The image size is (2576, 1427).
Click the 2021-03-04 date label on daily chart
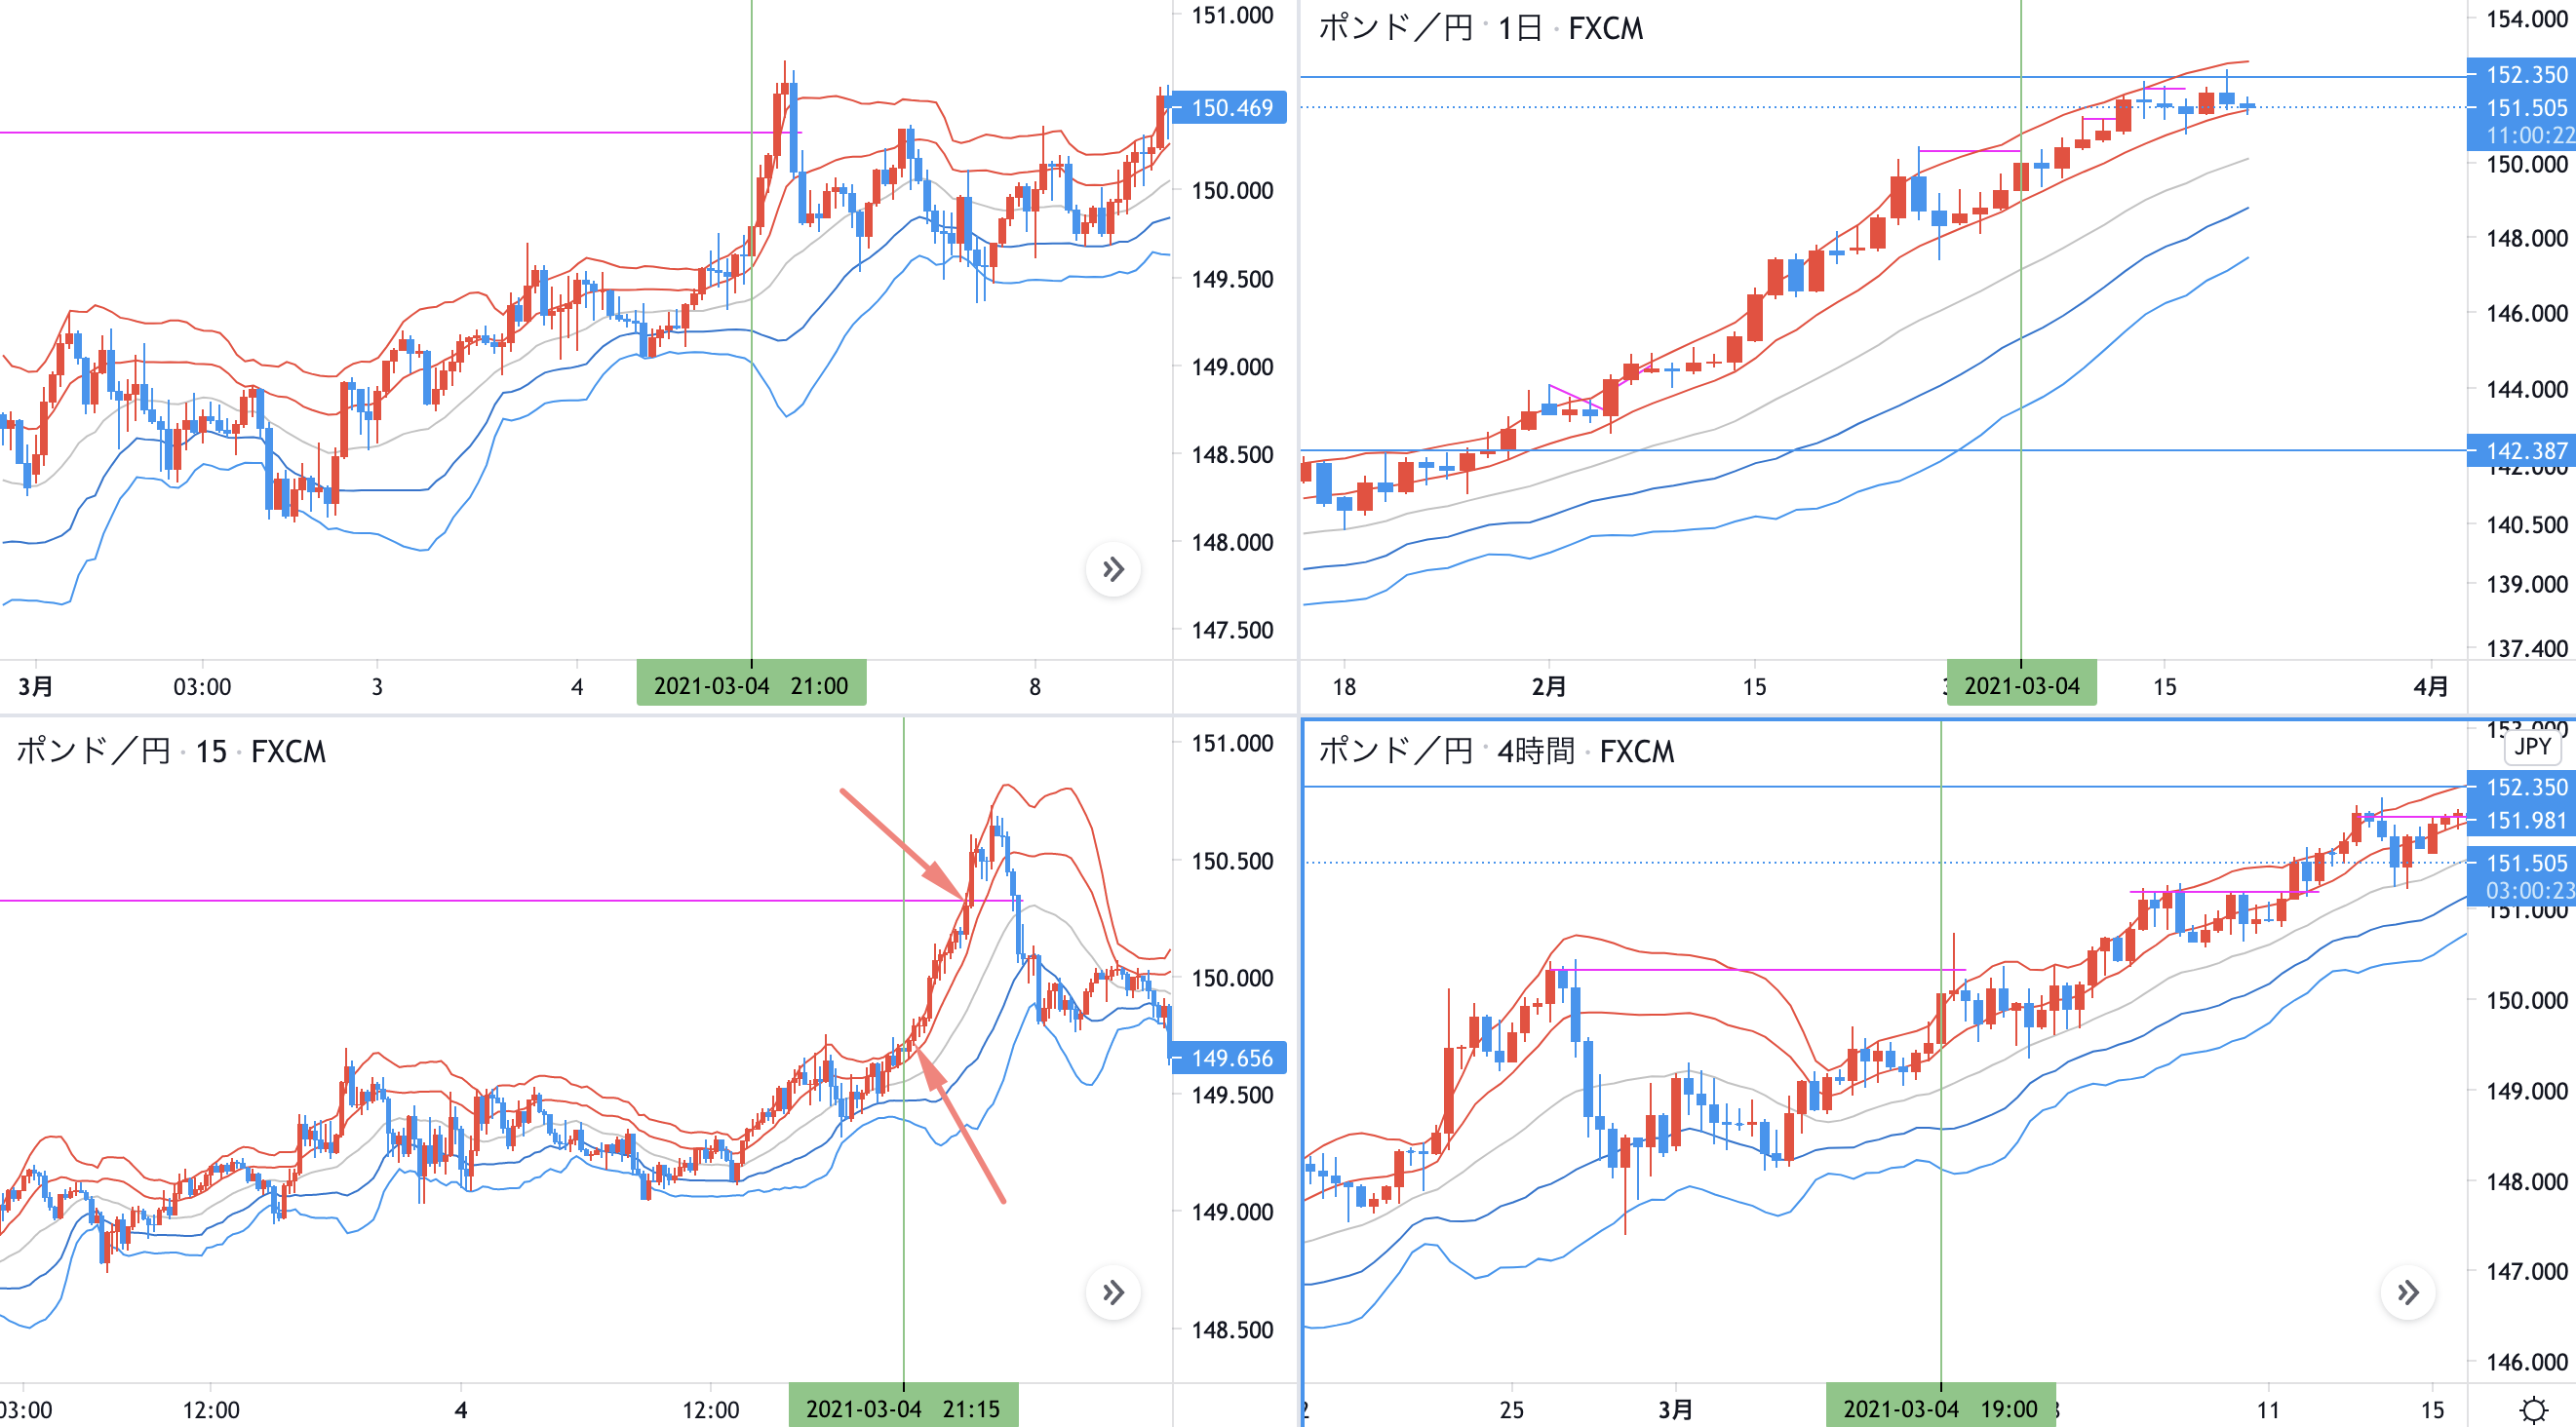click(x=2021, y=686)
